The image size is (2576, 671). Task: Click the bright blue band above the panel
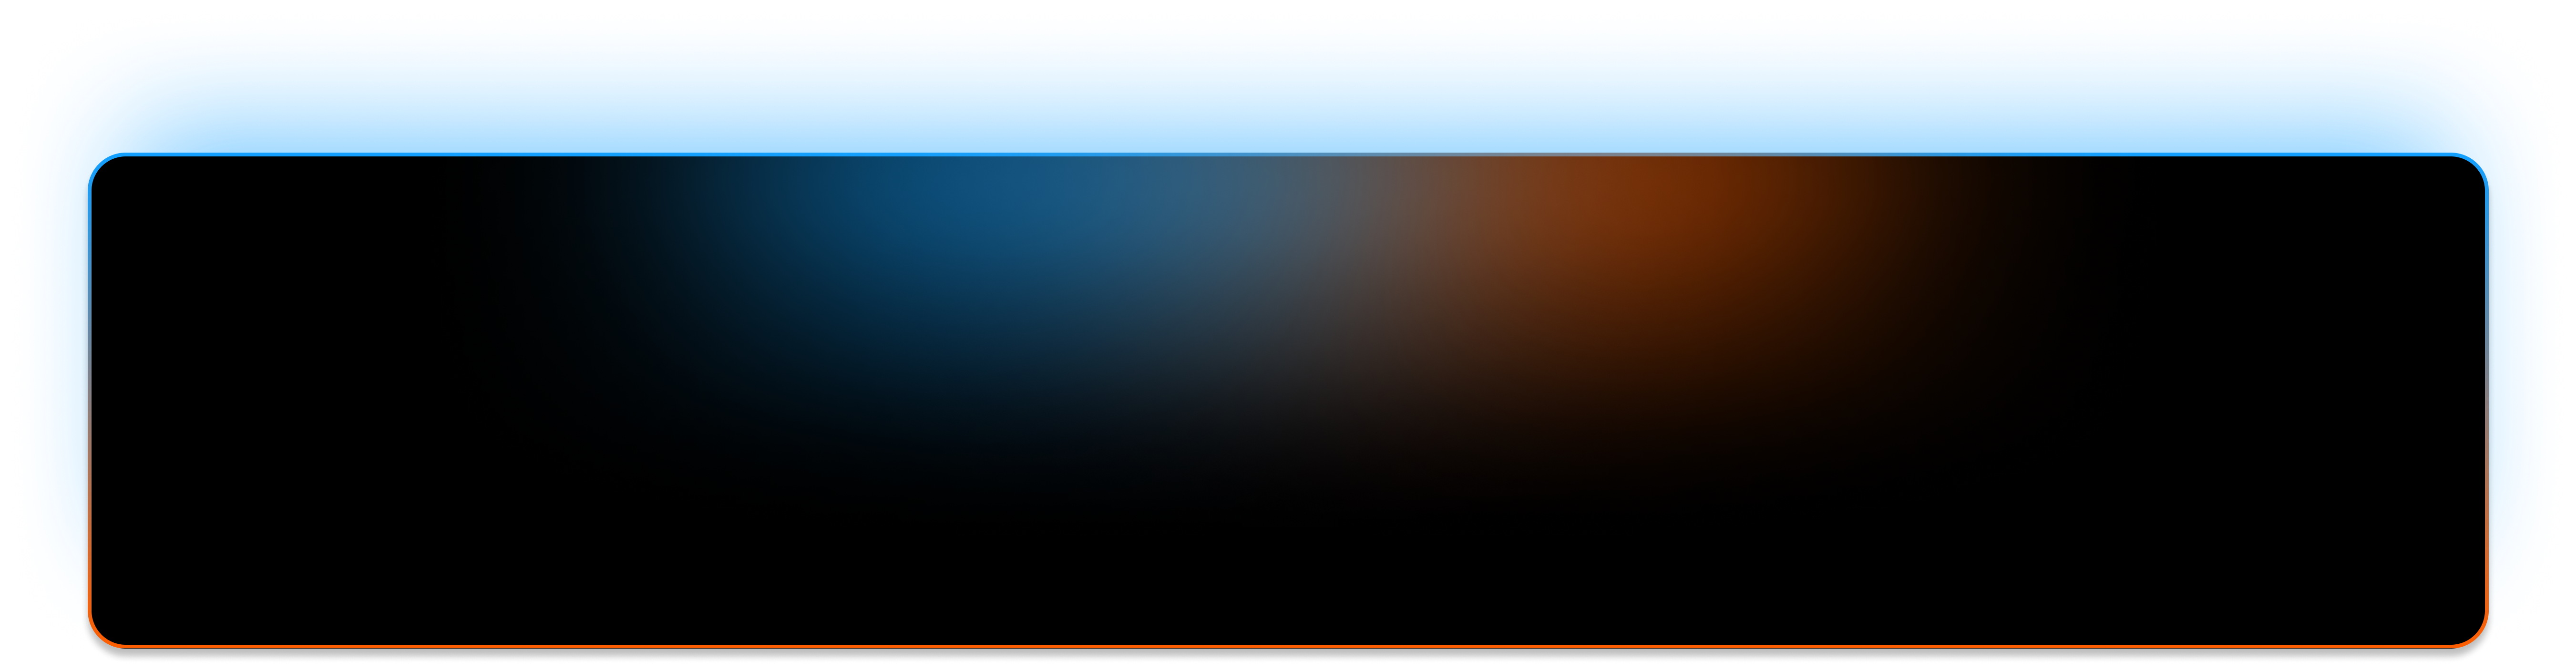point(1288,88)
